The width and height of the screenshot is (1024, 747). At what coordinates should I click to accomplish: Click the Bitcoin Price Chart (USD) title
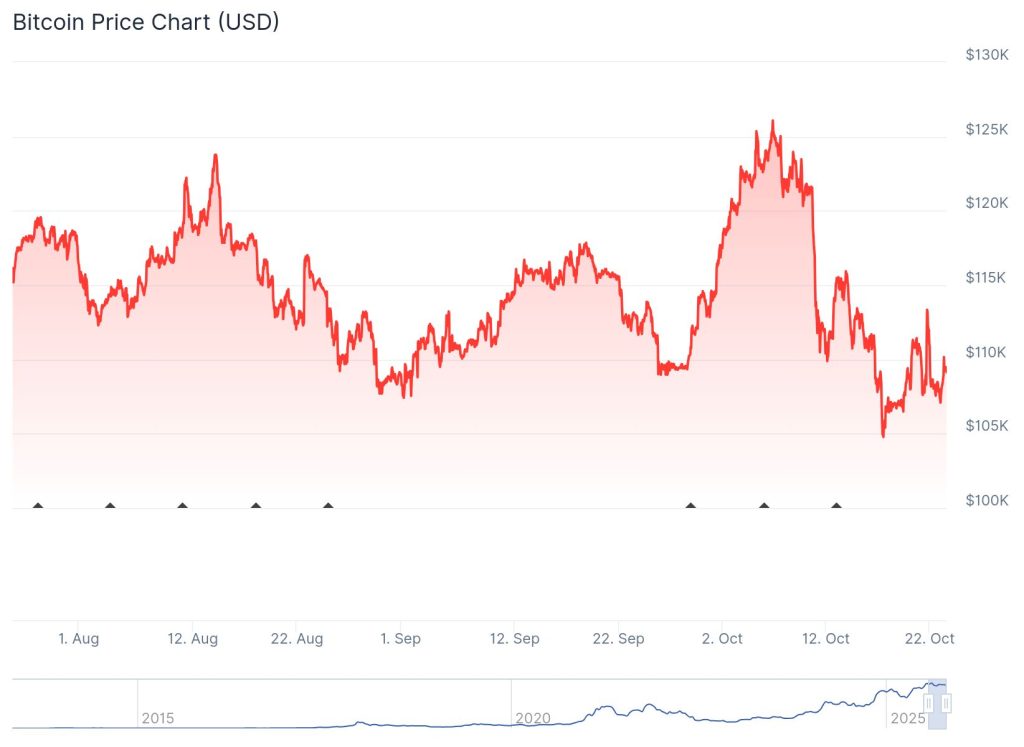[x=146, y=22]
